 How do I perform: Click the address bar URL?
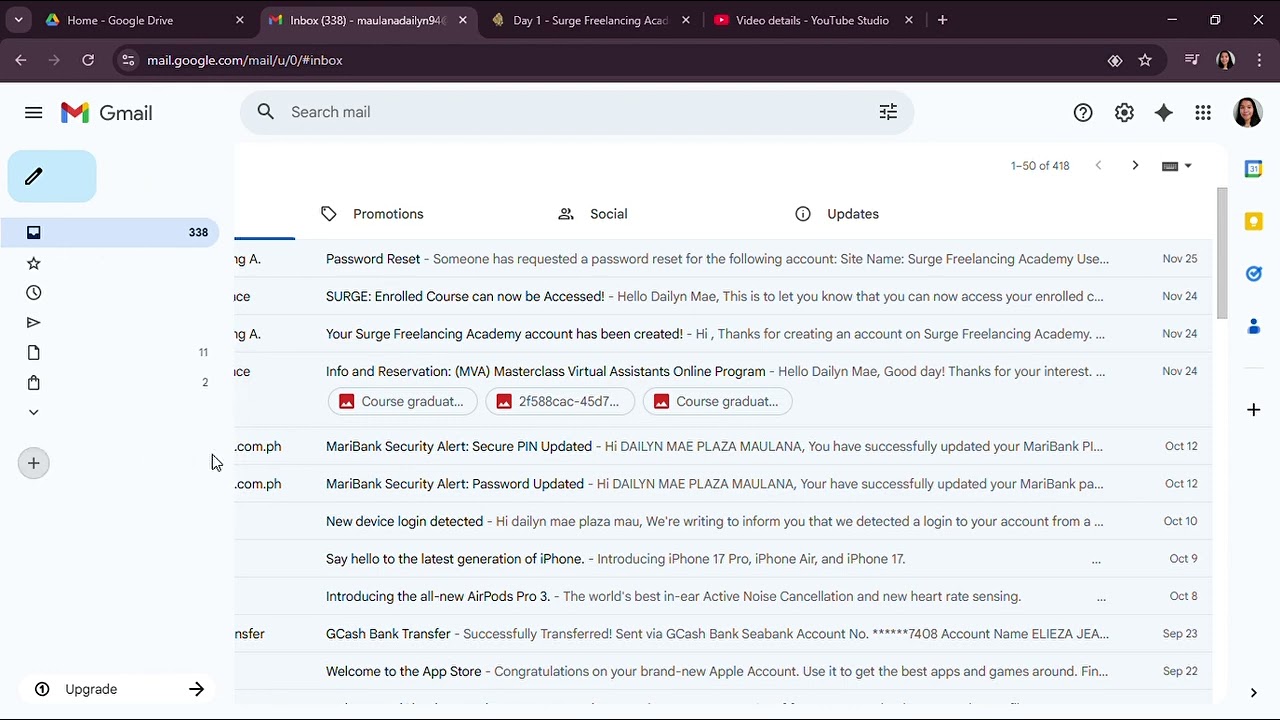245,60
